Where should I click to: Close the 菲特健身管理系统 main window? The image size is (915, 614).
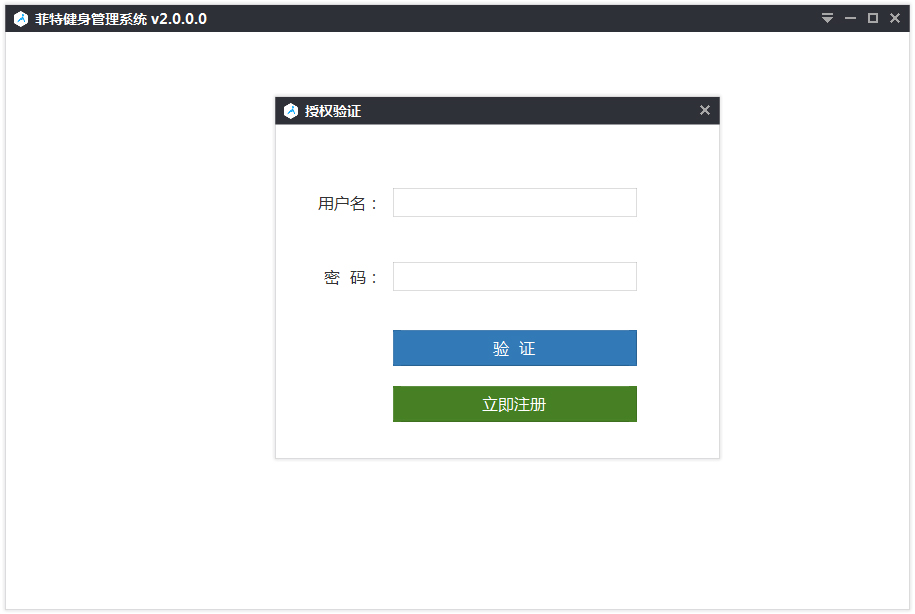click(895, 18)
